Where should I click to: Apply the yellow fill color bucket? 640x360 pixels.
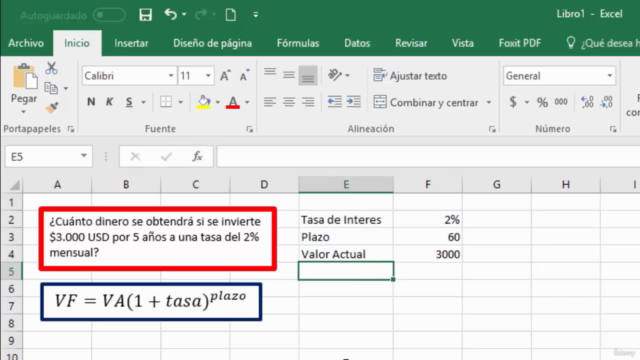click(x=204, y=102)
